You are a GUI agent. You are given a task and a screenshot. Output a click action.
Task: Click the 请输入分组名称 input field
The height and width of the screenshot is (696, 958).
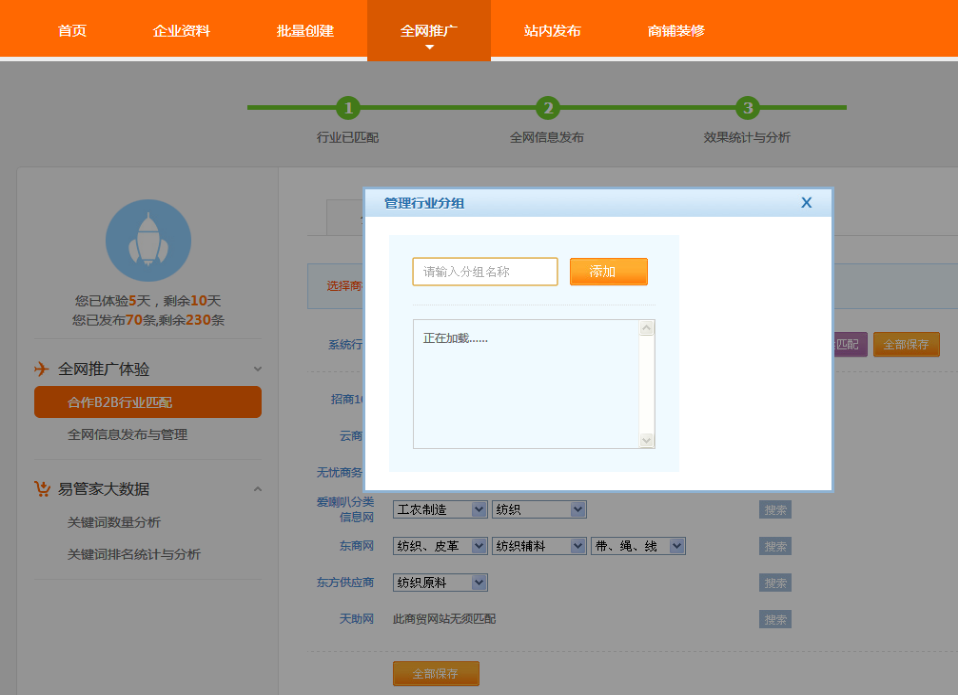(x=485, y=272)
